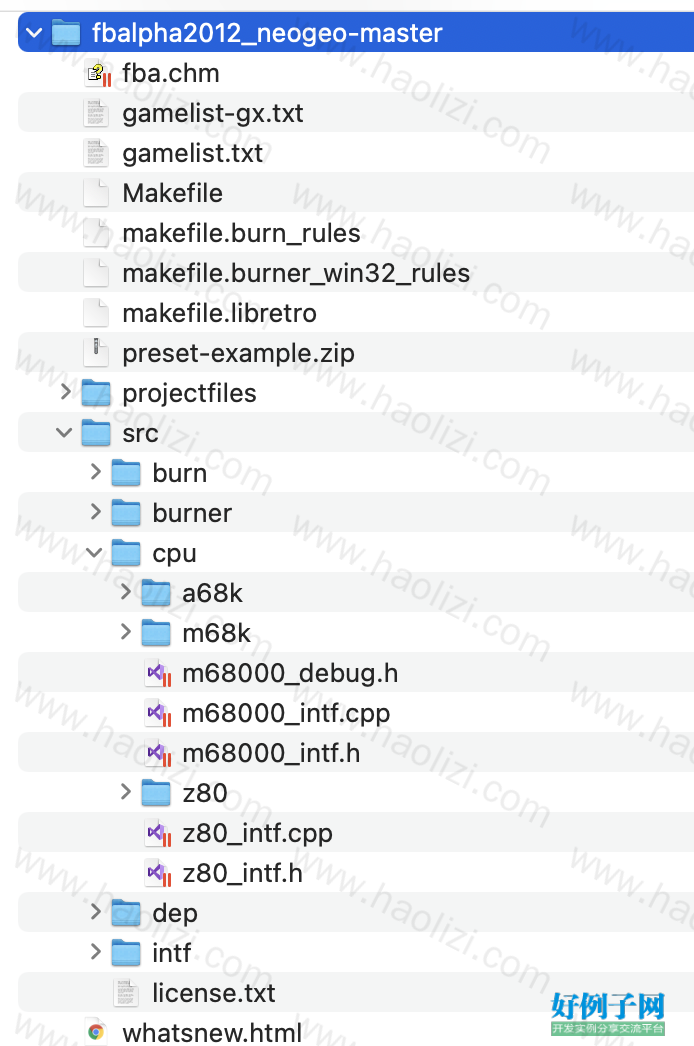Collapse the src folder
The width and height of the screenshot is (694, 1046).
point(64,432)
